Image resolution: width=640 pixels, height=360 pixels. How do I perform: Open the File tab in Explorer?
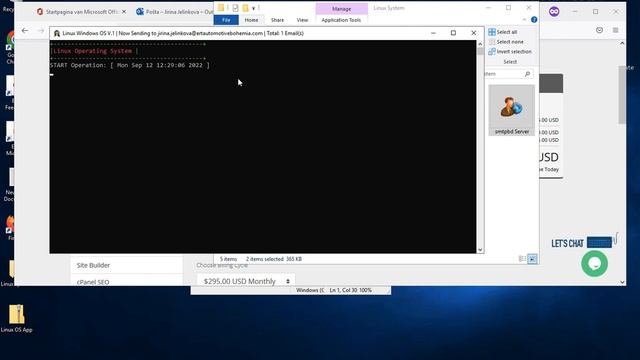(226, 20)
